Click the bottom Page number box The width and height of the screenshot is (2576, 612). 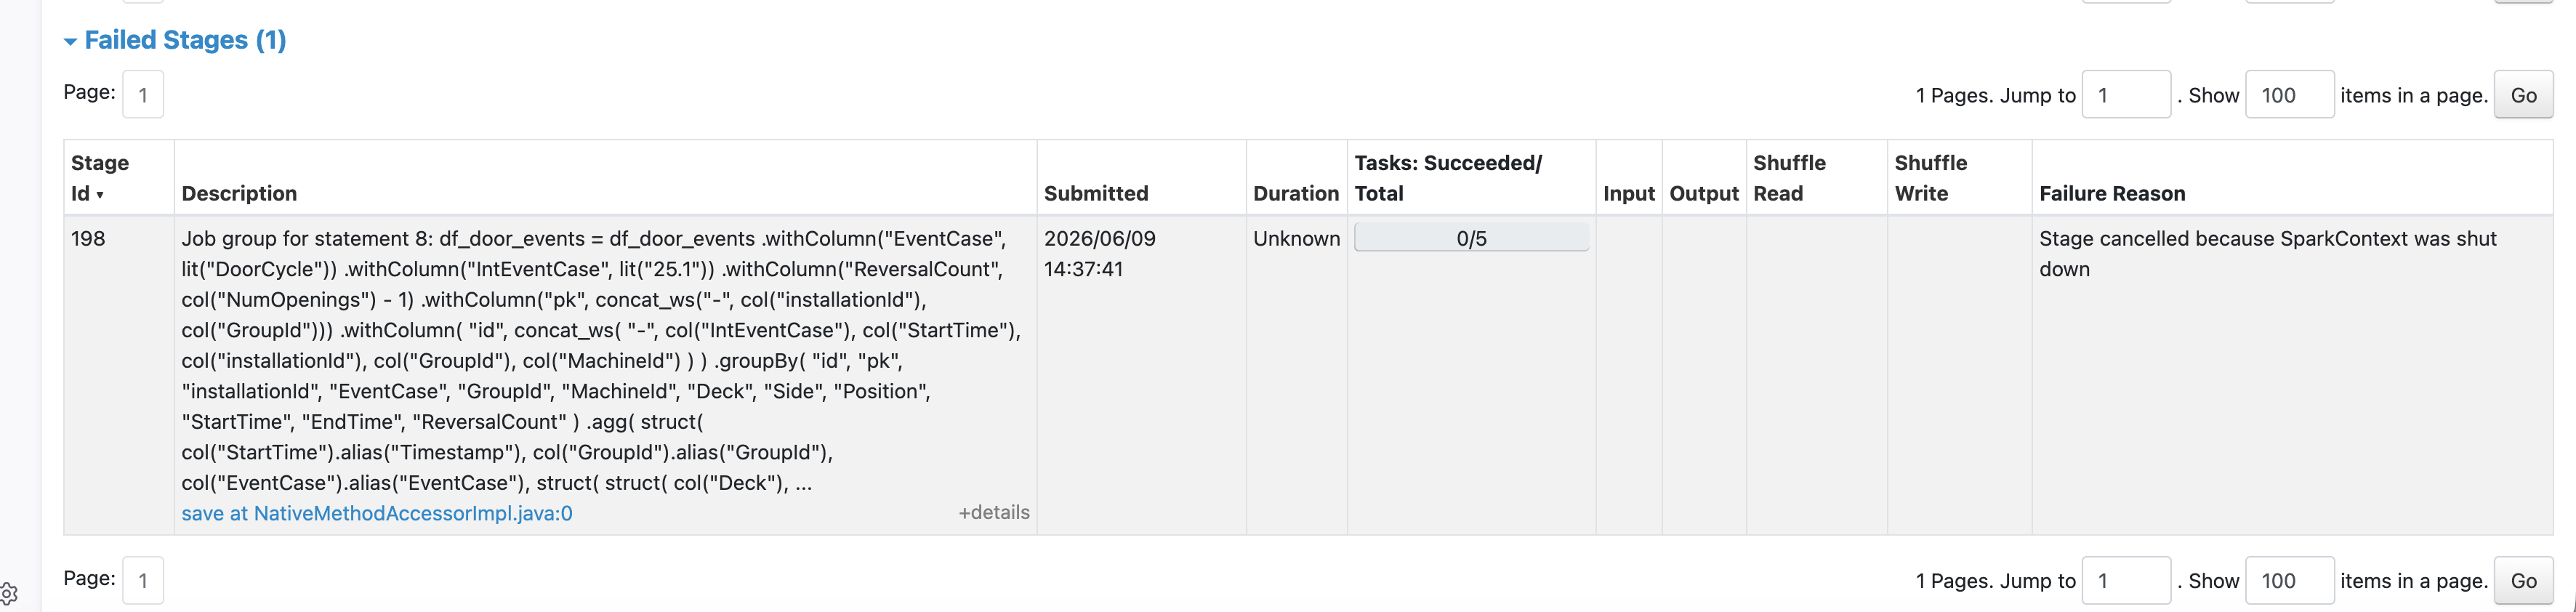pyautogui.click(x=143, y=581)
